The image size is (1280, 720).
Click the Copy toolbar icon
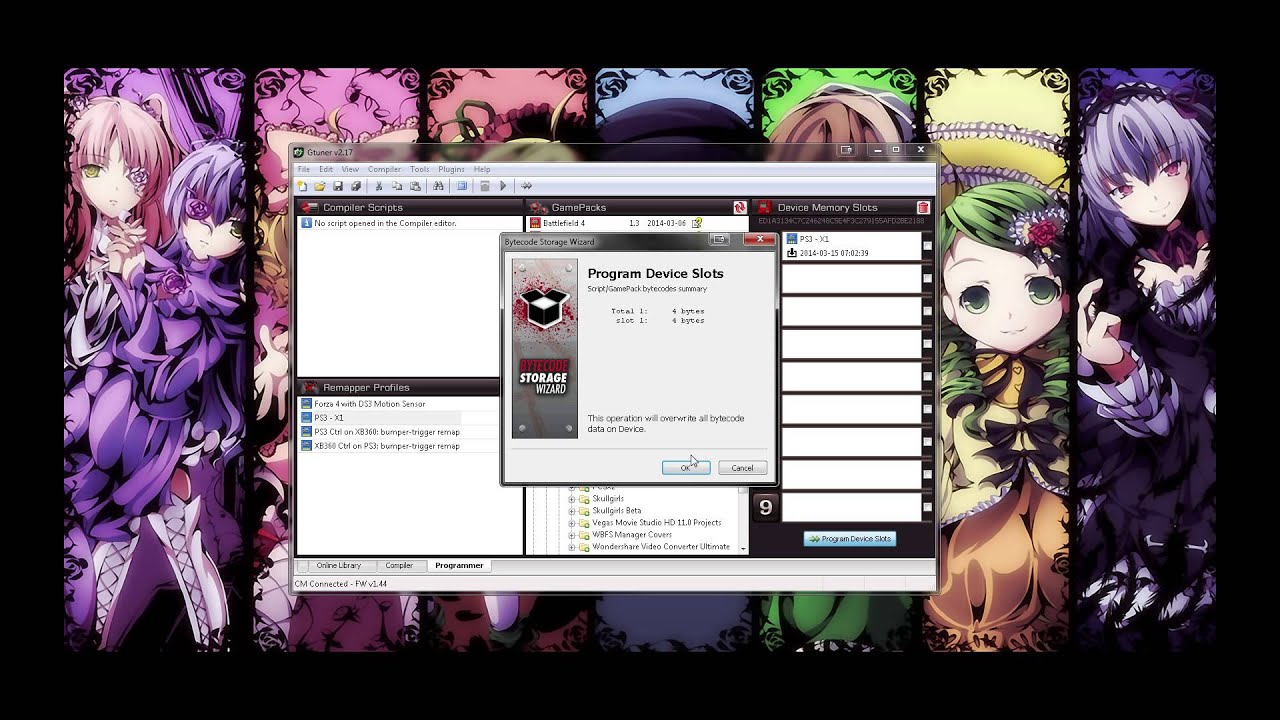coord(397,186)
